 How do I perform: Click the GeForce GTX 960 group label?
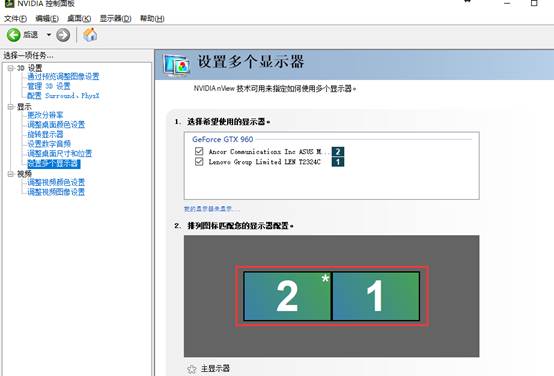(223, 139)
